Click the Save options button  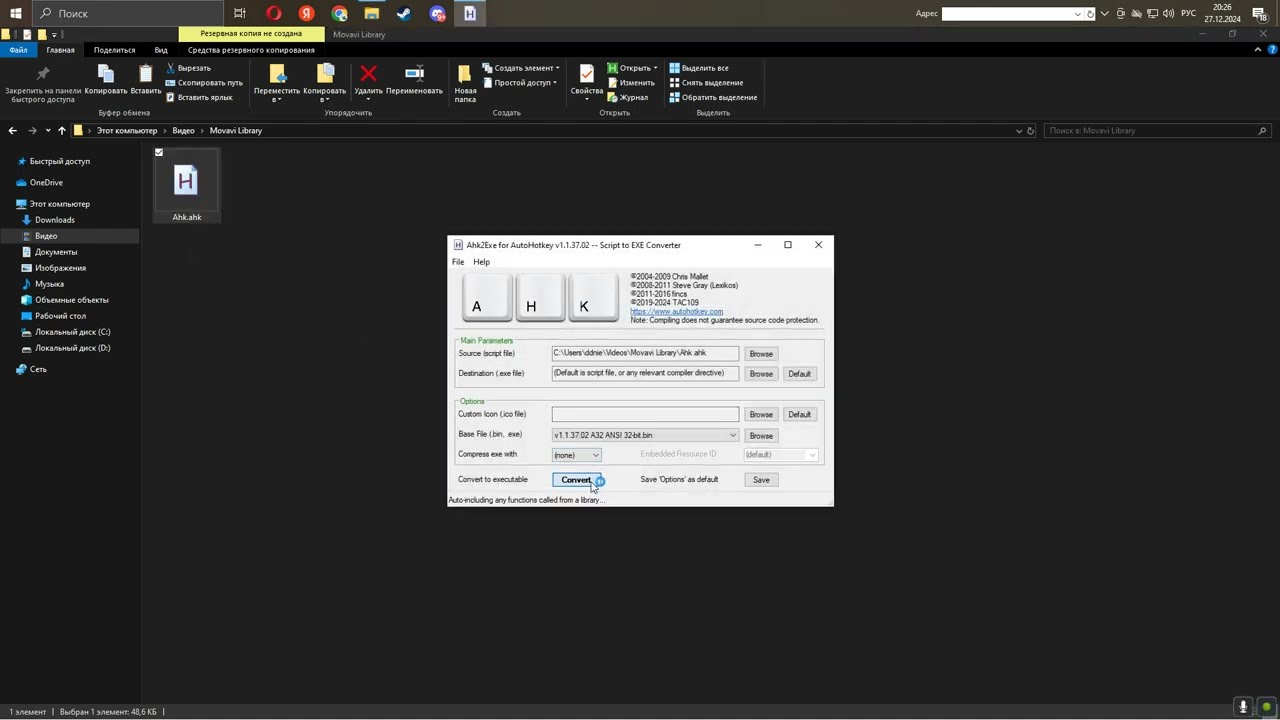761,480
